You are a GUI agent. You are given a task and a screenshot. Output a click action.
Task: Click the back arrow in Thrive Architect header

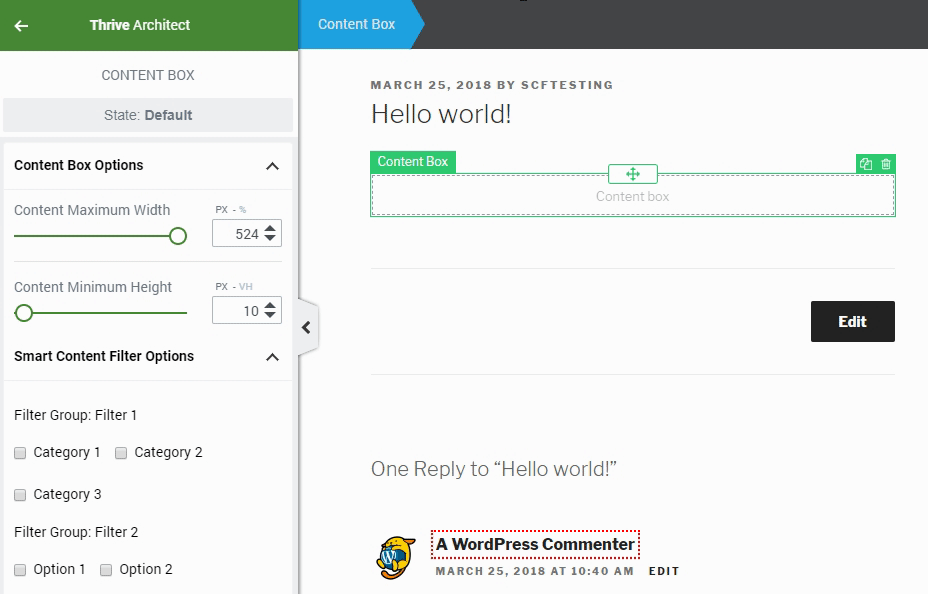tap(21, 25)
